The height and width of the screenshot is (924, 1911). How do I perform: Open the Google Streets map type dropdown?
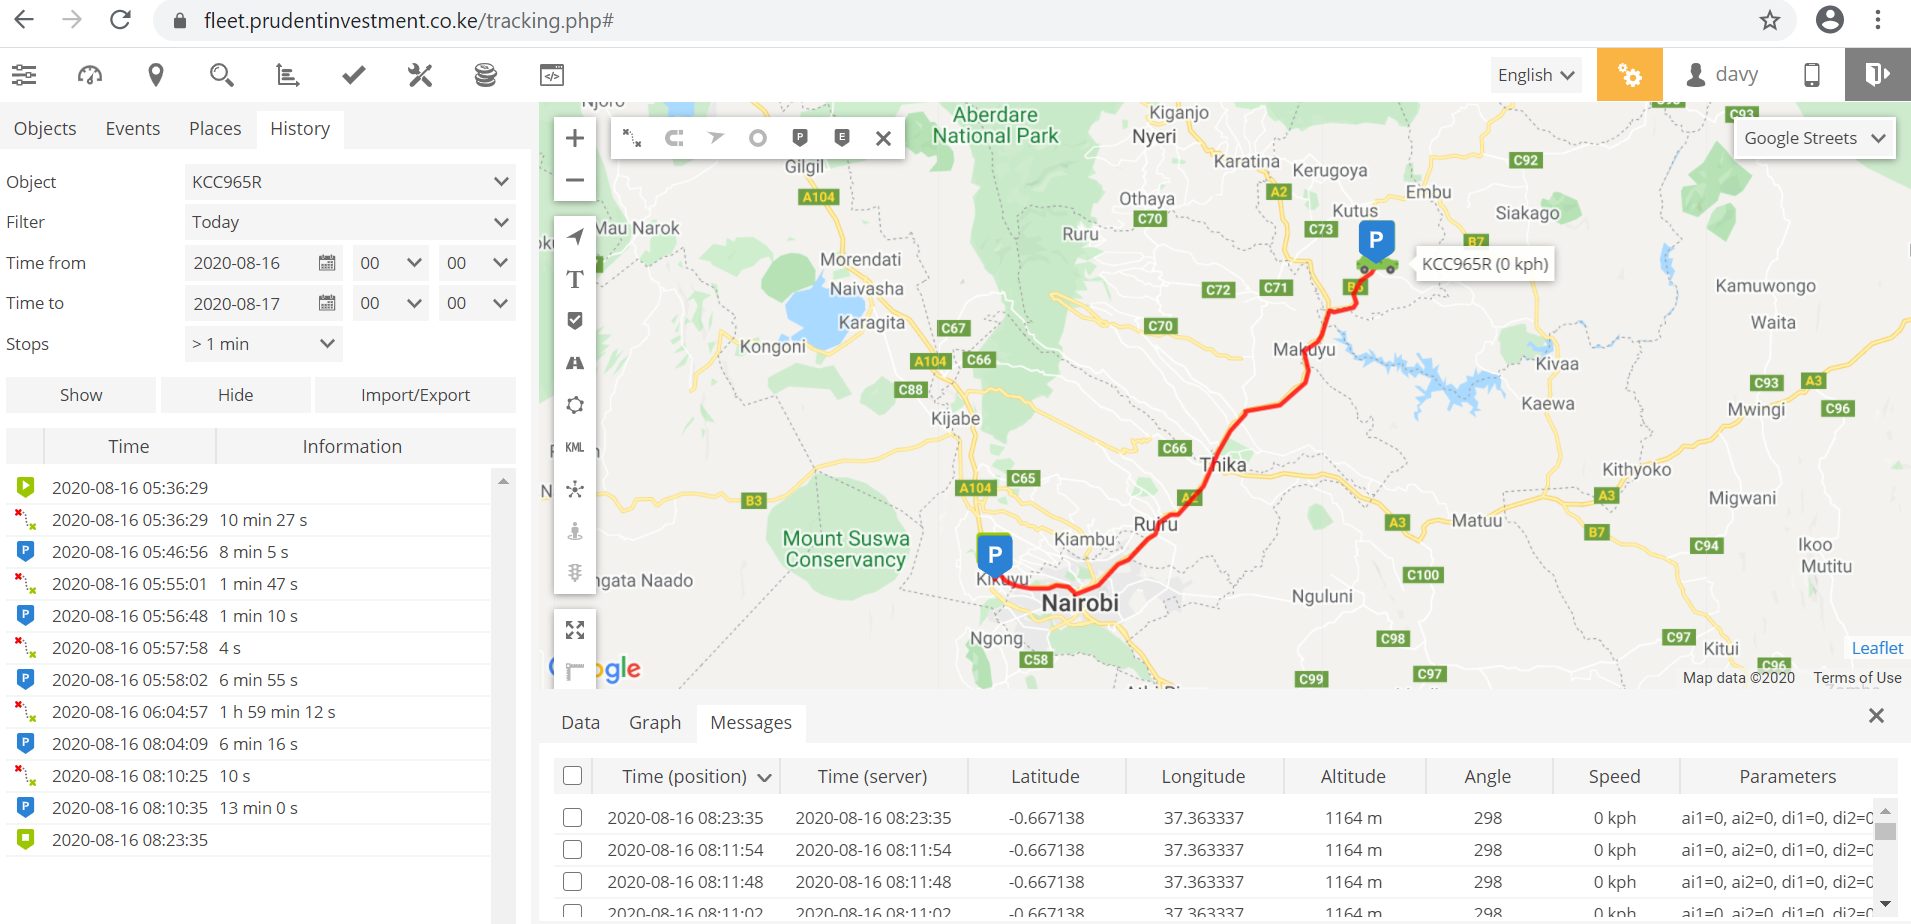click(x=1813, y=138)
